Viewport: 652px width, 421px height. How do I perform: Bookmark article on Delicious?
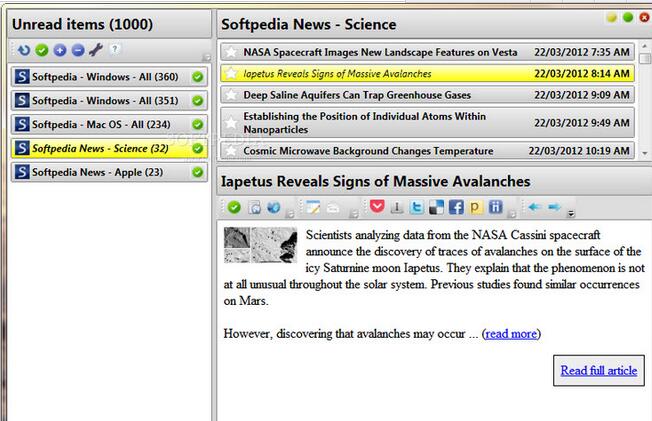coord(436,207)
